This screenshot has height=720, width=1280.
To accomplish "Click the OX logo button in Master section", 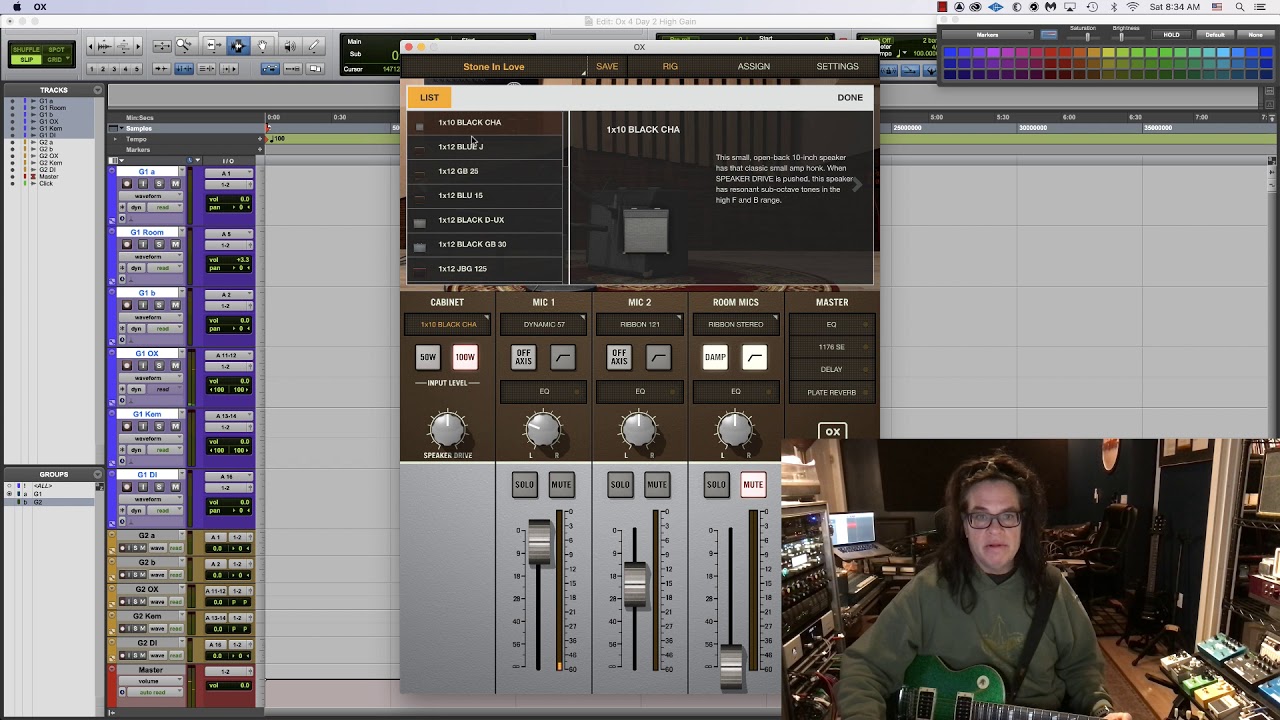I will click(832, 432).
